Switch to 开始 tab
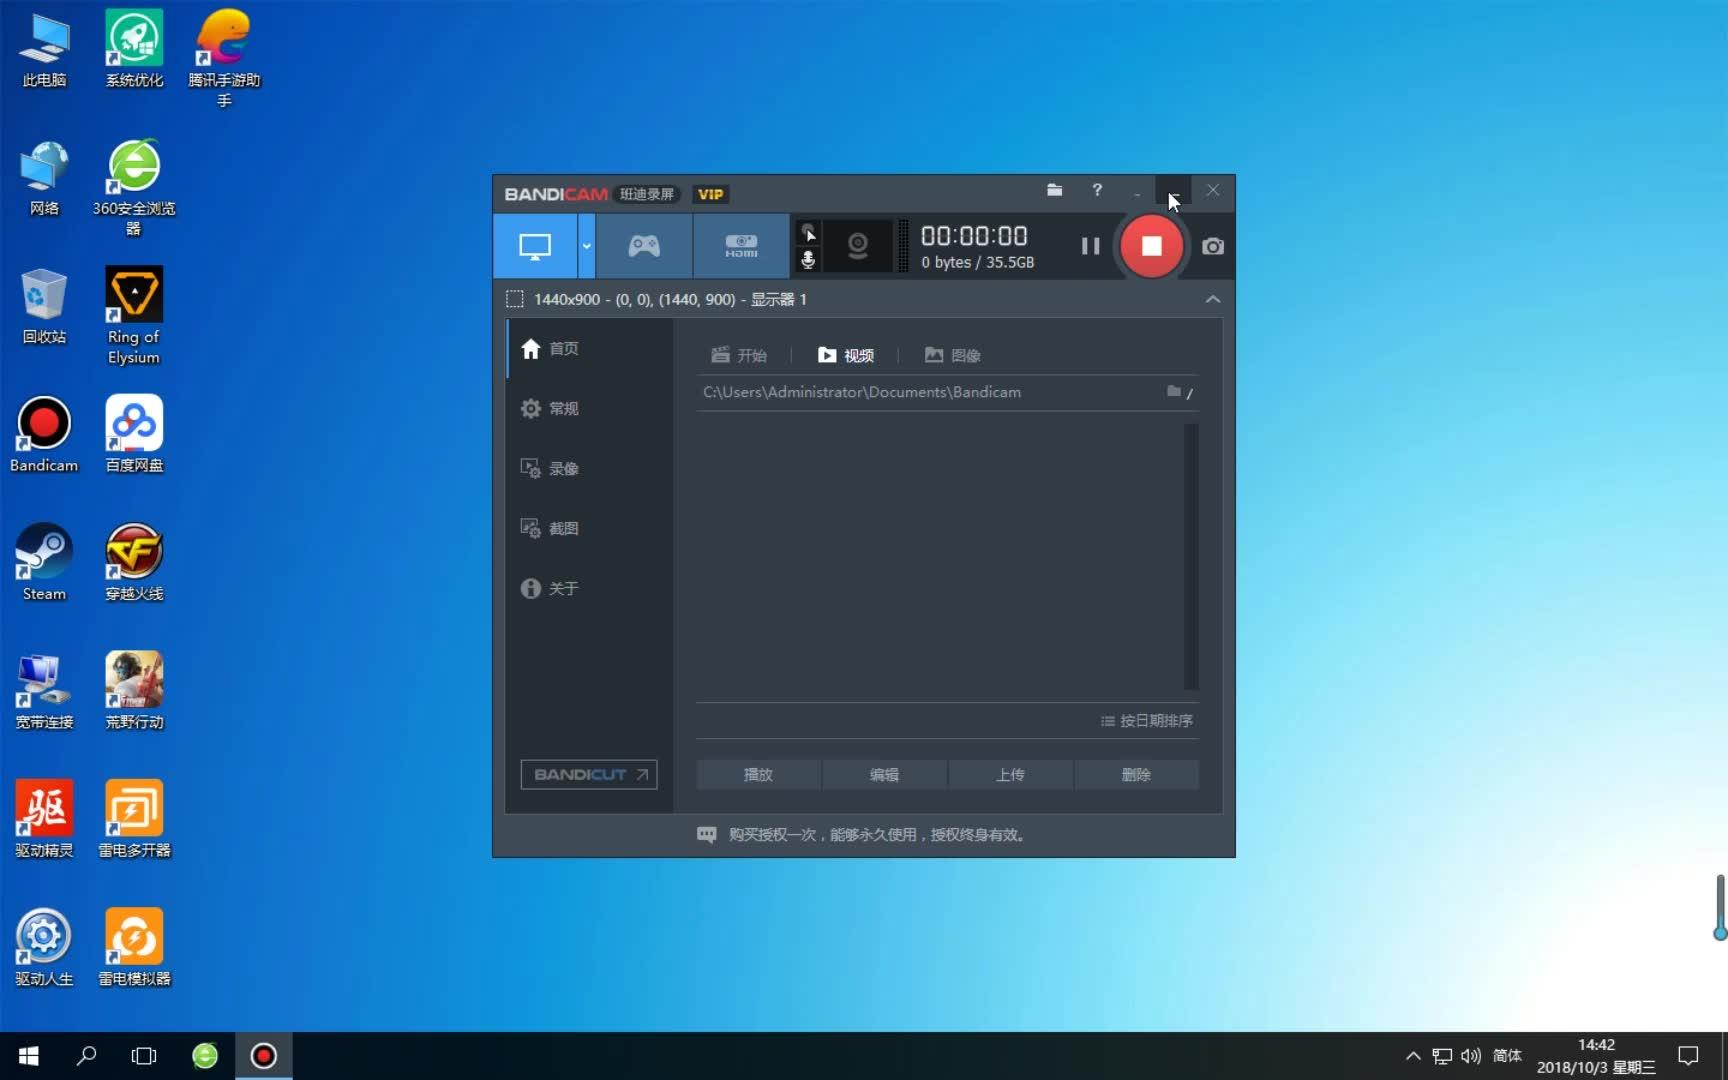The width and height of the screenshot is (1728, 1080). point(739,355)
